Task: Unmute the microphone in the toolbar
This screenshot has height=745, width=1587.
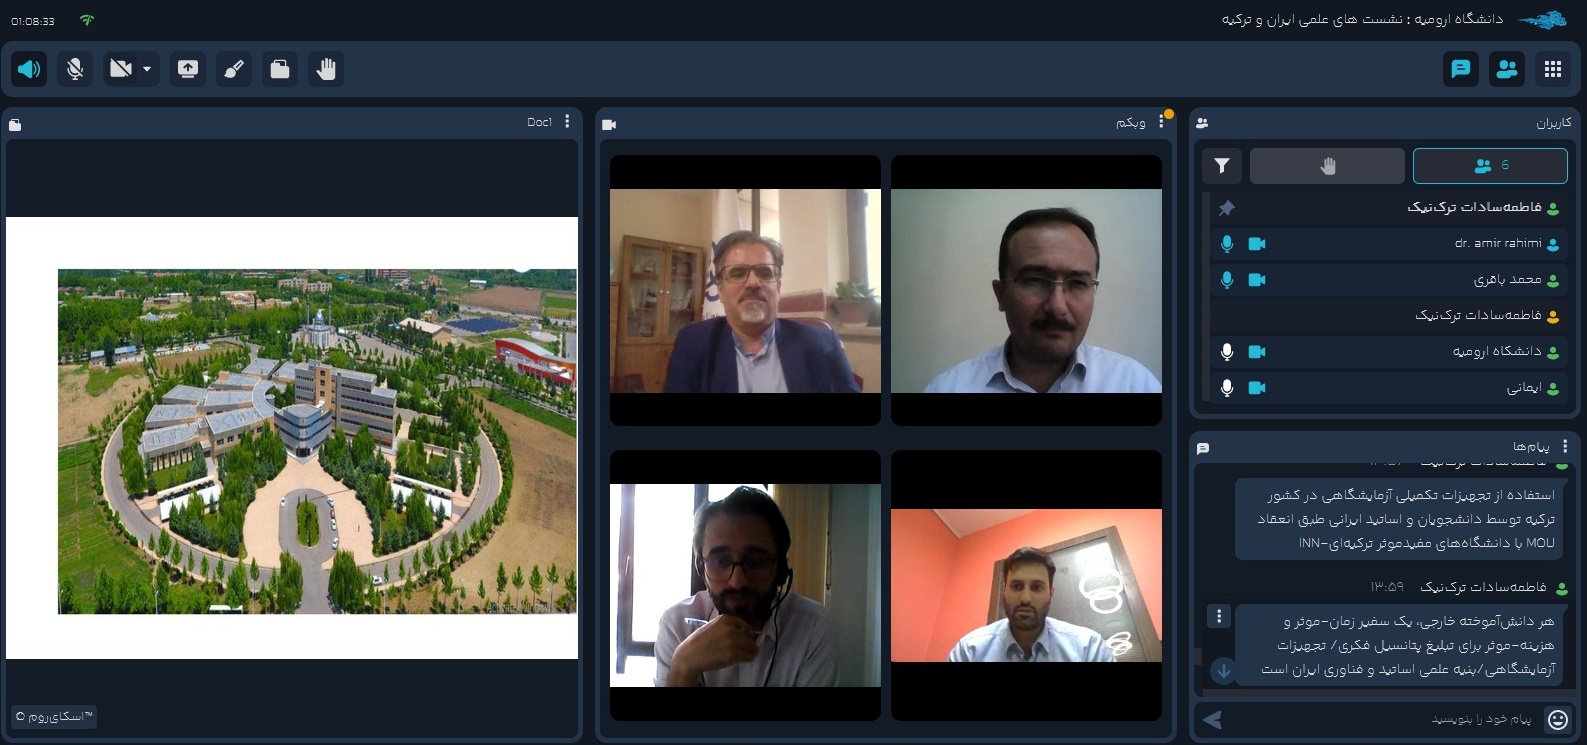Action: tap(75, 69)
